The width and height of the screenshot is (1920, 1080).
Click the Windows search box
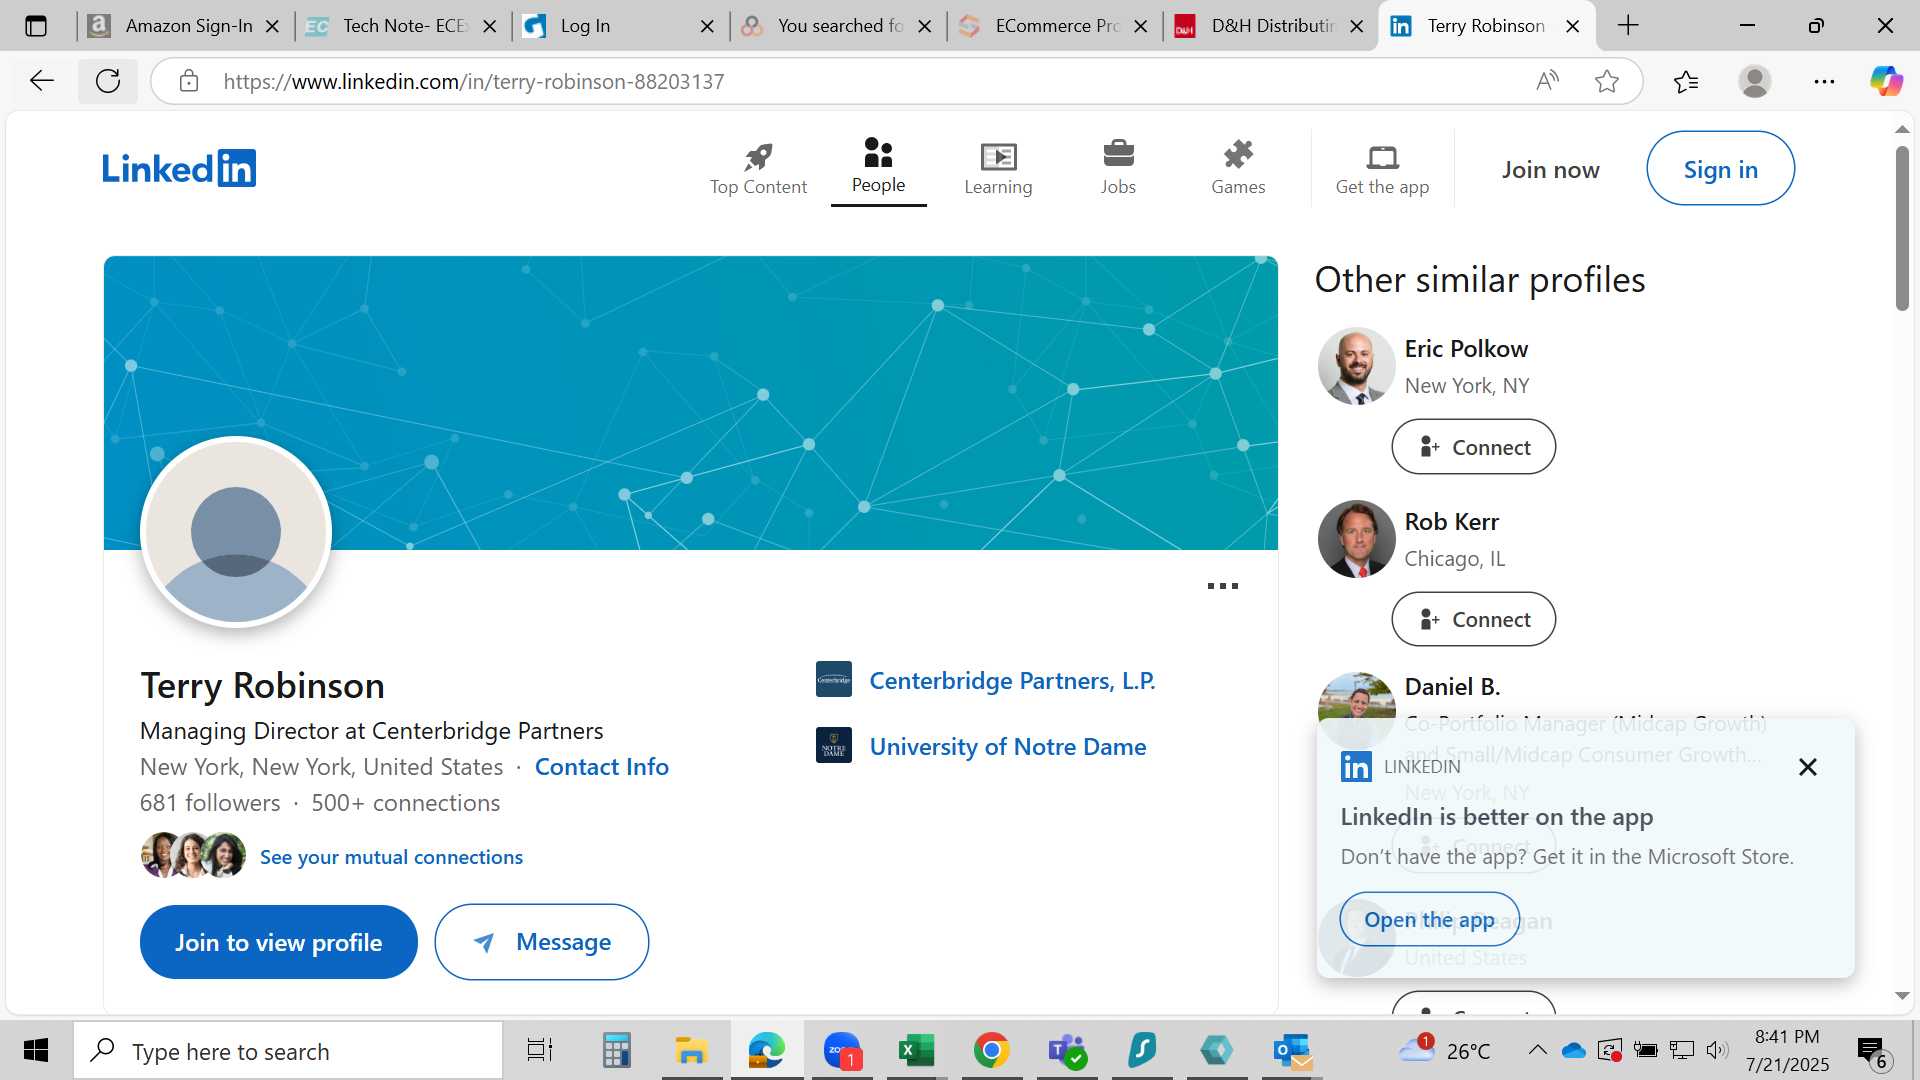288,1050
